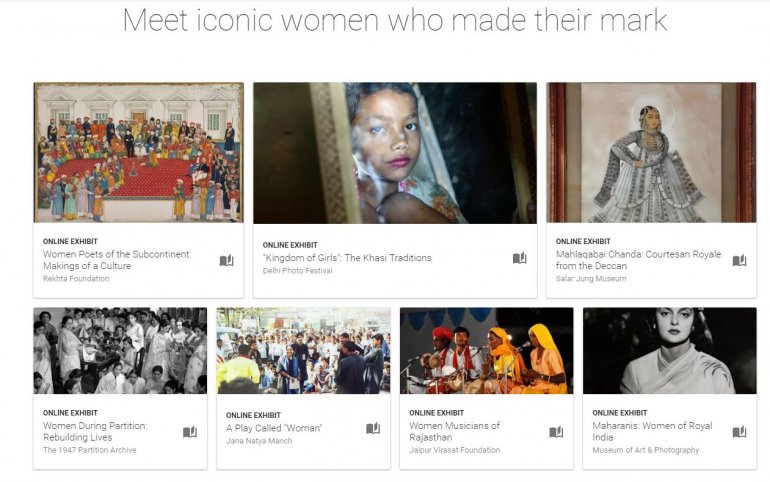The width and height of the screenshot is (770, 482).
Task: Click book icon on Mahlaqabai Chanda card
Action: tap(739, 261)
